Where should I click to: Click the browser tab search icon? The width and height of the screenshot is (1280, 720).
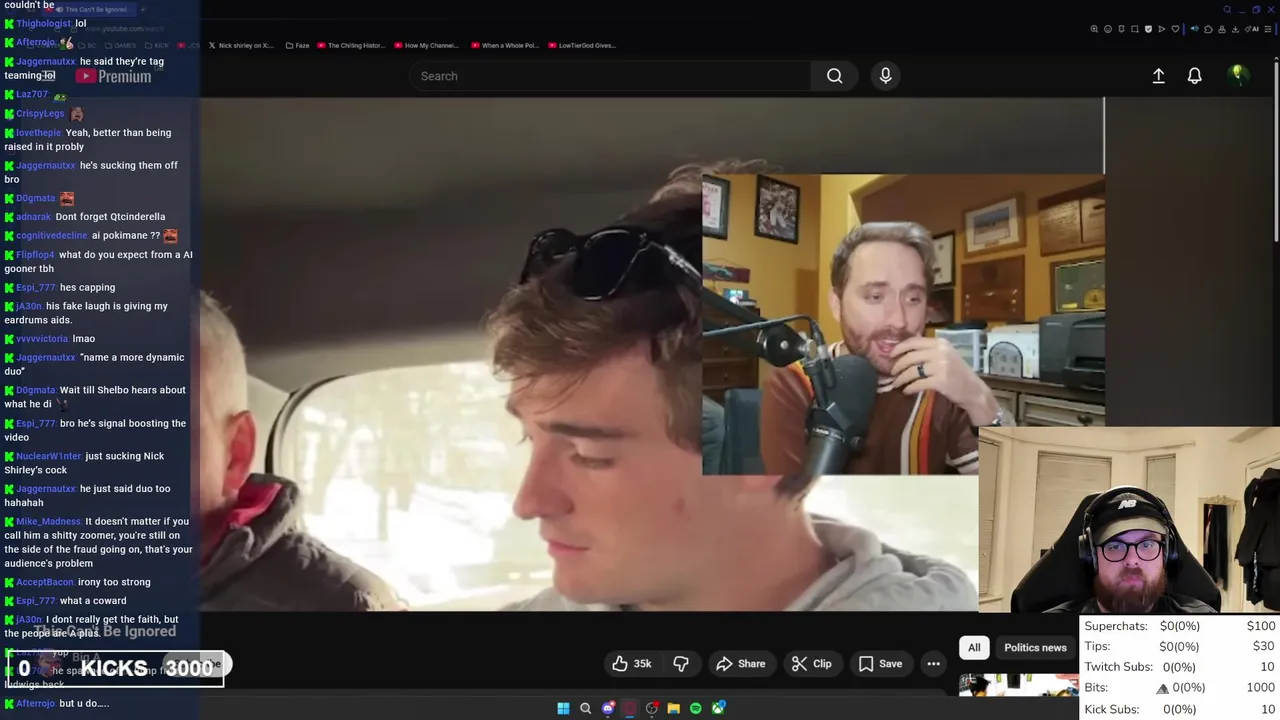pos(1227,9)
